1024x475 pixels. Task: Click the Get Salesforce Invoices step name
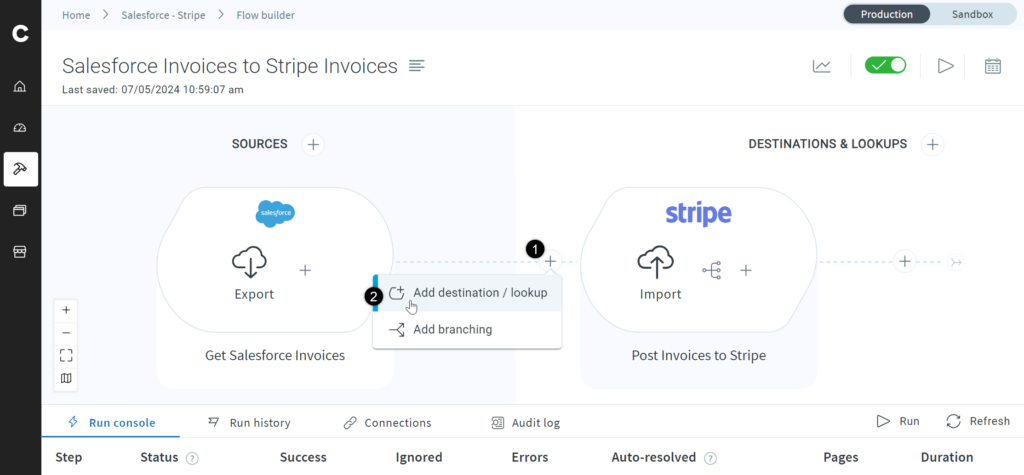[x=275, y=355]
